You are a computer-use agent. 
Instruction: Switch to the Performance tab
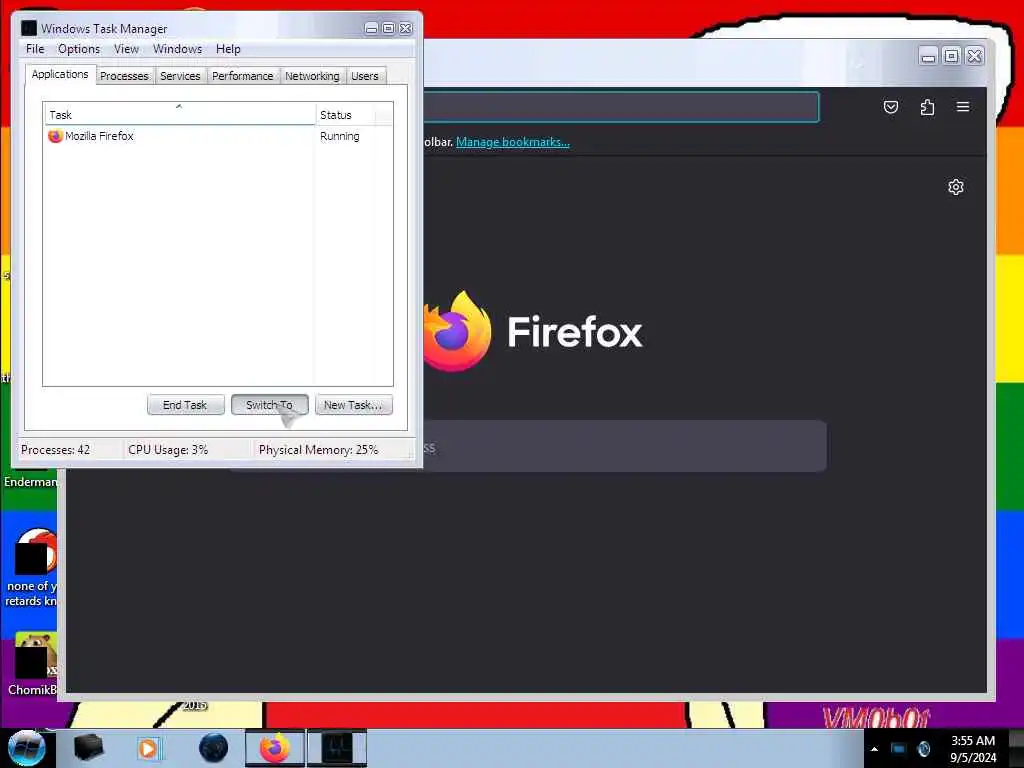(x=242, y=76)
